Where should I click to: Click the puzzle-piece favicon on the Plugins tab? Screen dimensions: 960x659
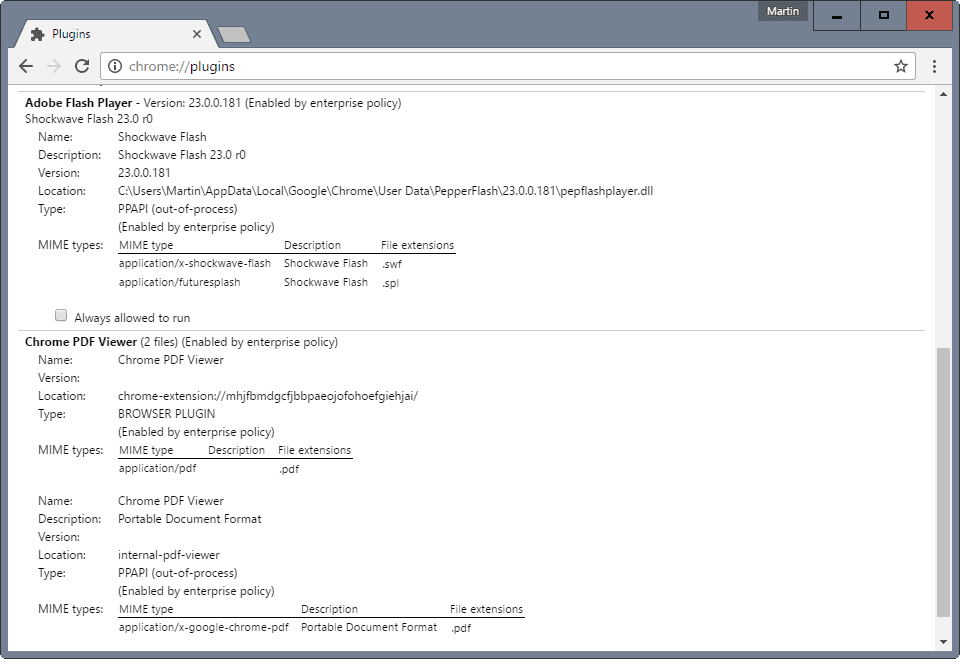click(x=40, y=33)
